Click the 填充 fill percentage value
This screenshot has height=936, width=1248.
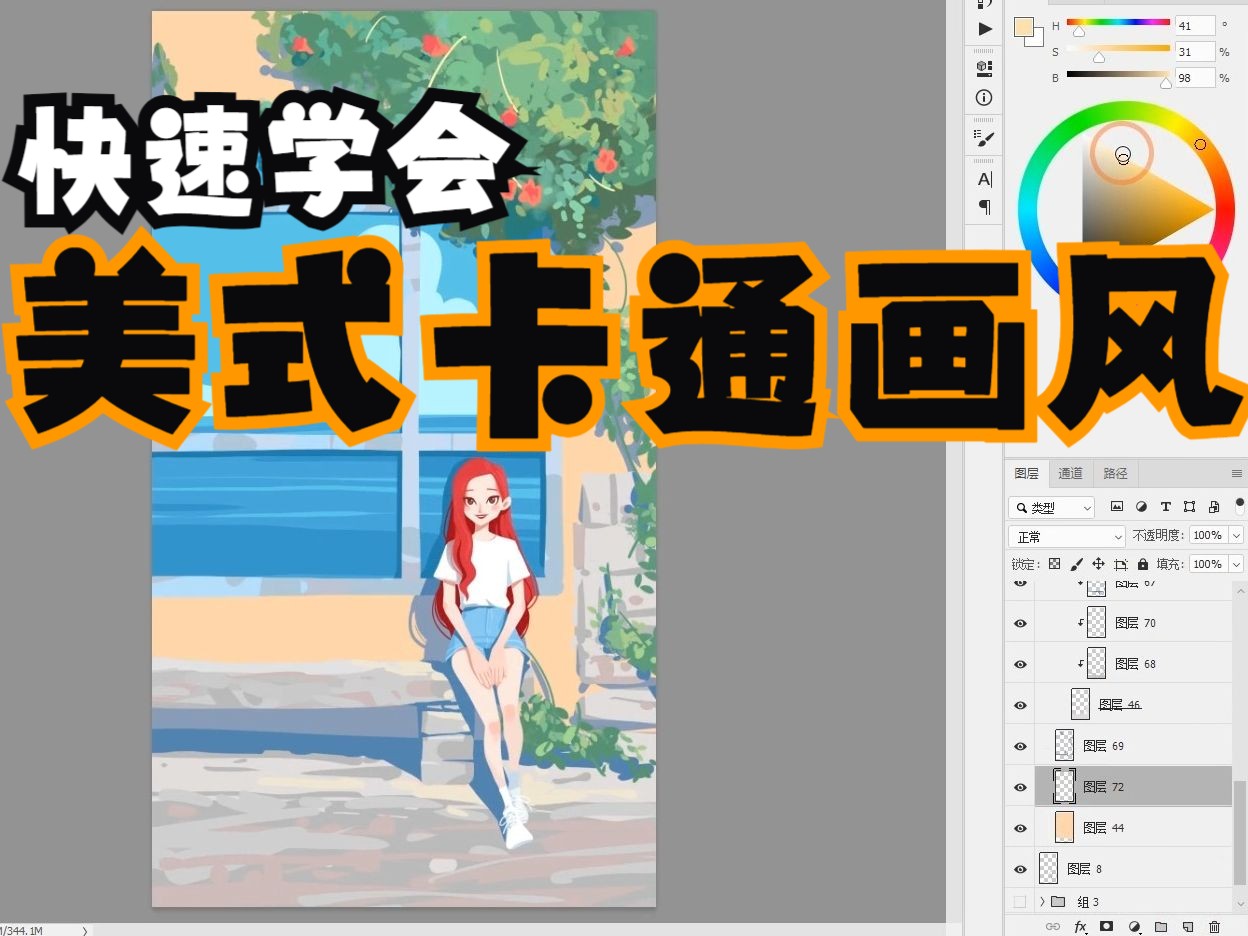[x=1209, y=563]
